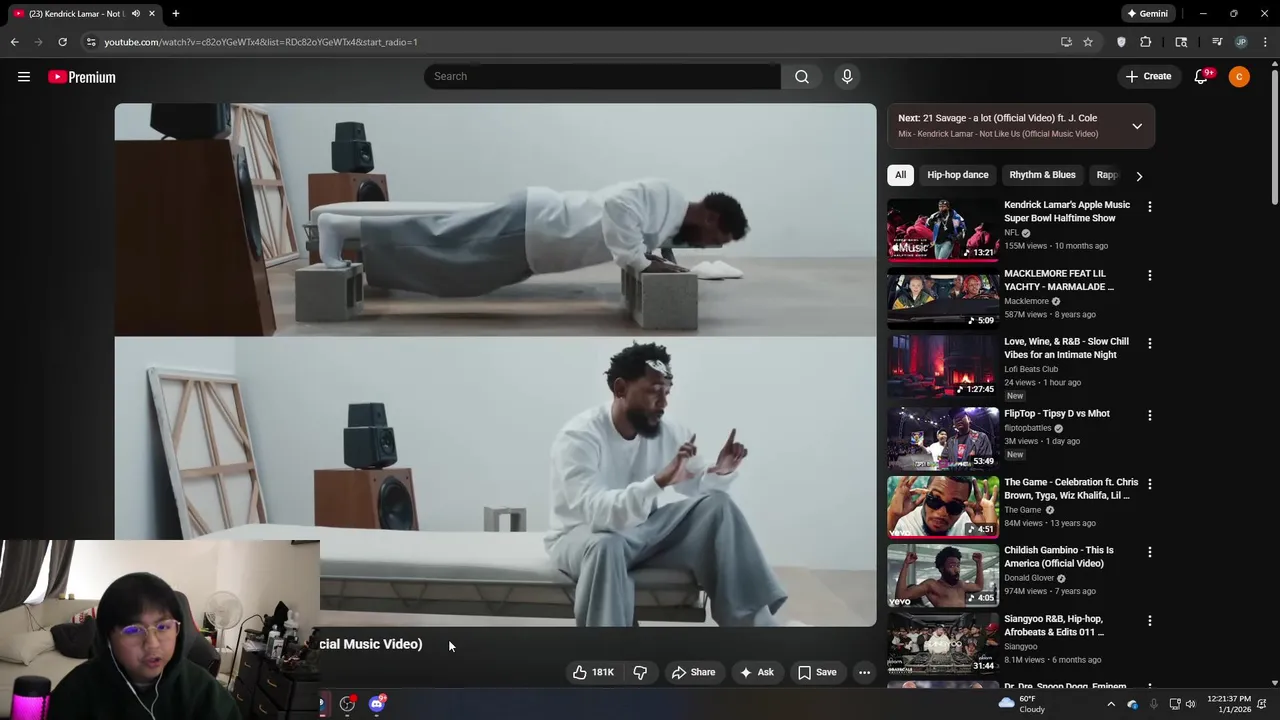Viewport: 1280px width, 720px height.
Task: Select the All filter chip
Action: click(x=900, y=175)
